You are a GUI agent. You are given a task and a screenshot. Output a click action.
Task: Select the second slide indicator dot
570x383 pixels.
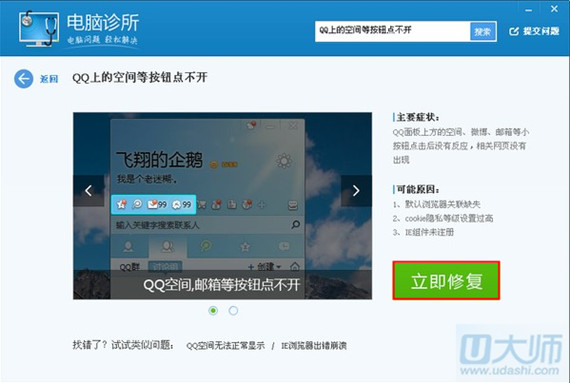233,310
